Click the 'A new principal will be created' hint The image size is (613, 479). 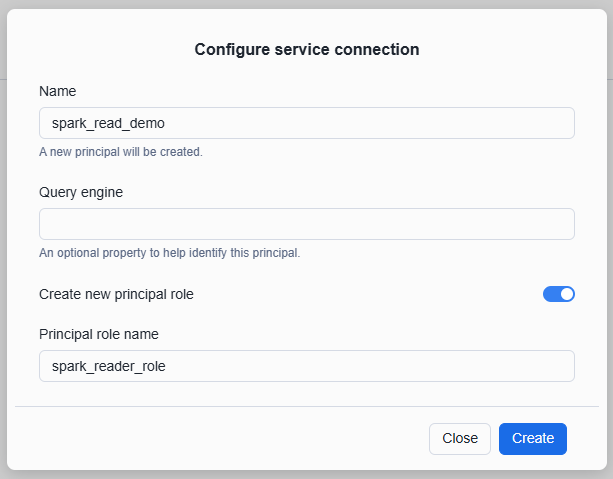pos(120,152)
